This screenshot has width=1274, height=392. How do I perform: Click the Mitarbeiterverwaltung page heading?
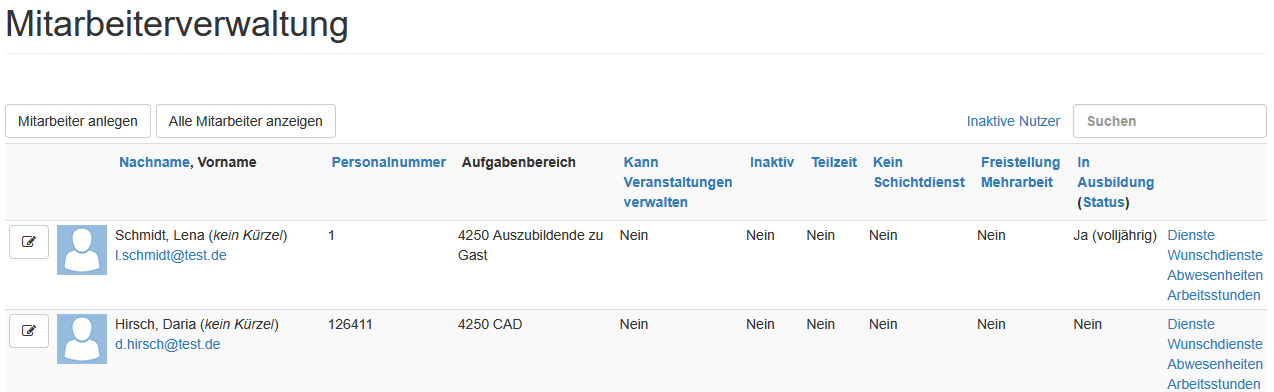click(x=177, y=24)
